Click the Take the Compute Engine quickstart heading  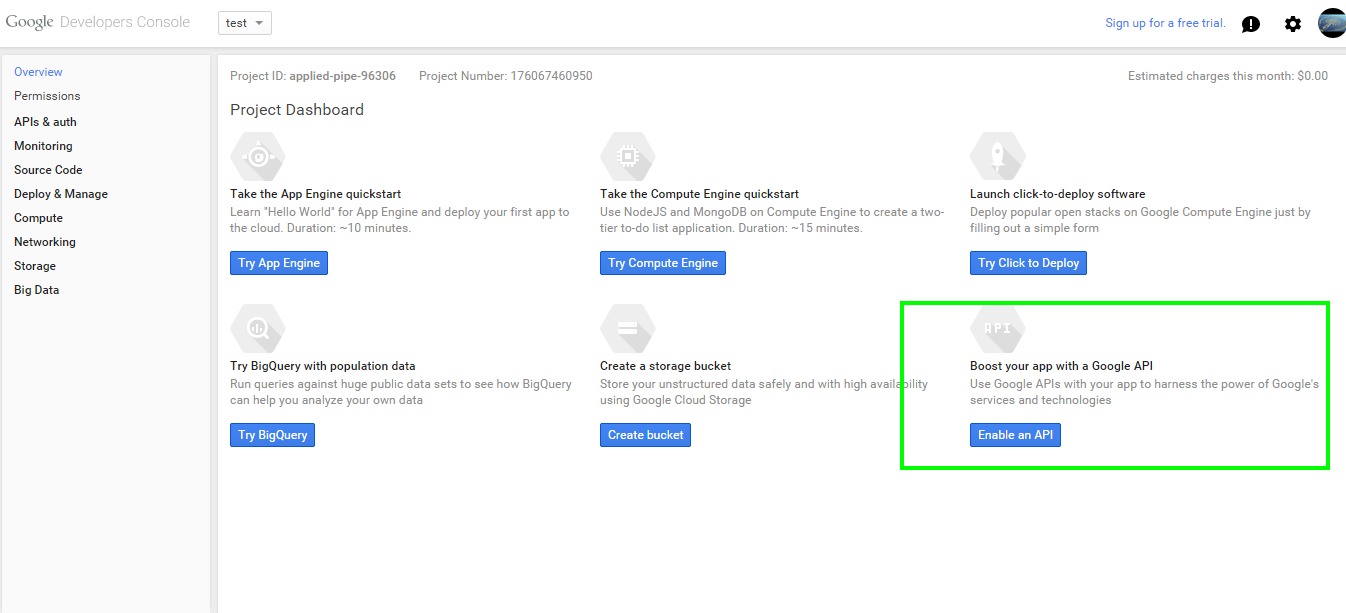coord(699,194)
